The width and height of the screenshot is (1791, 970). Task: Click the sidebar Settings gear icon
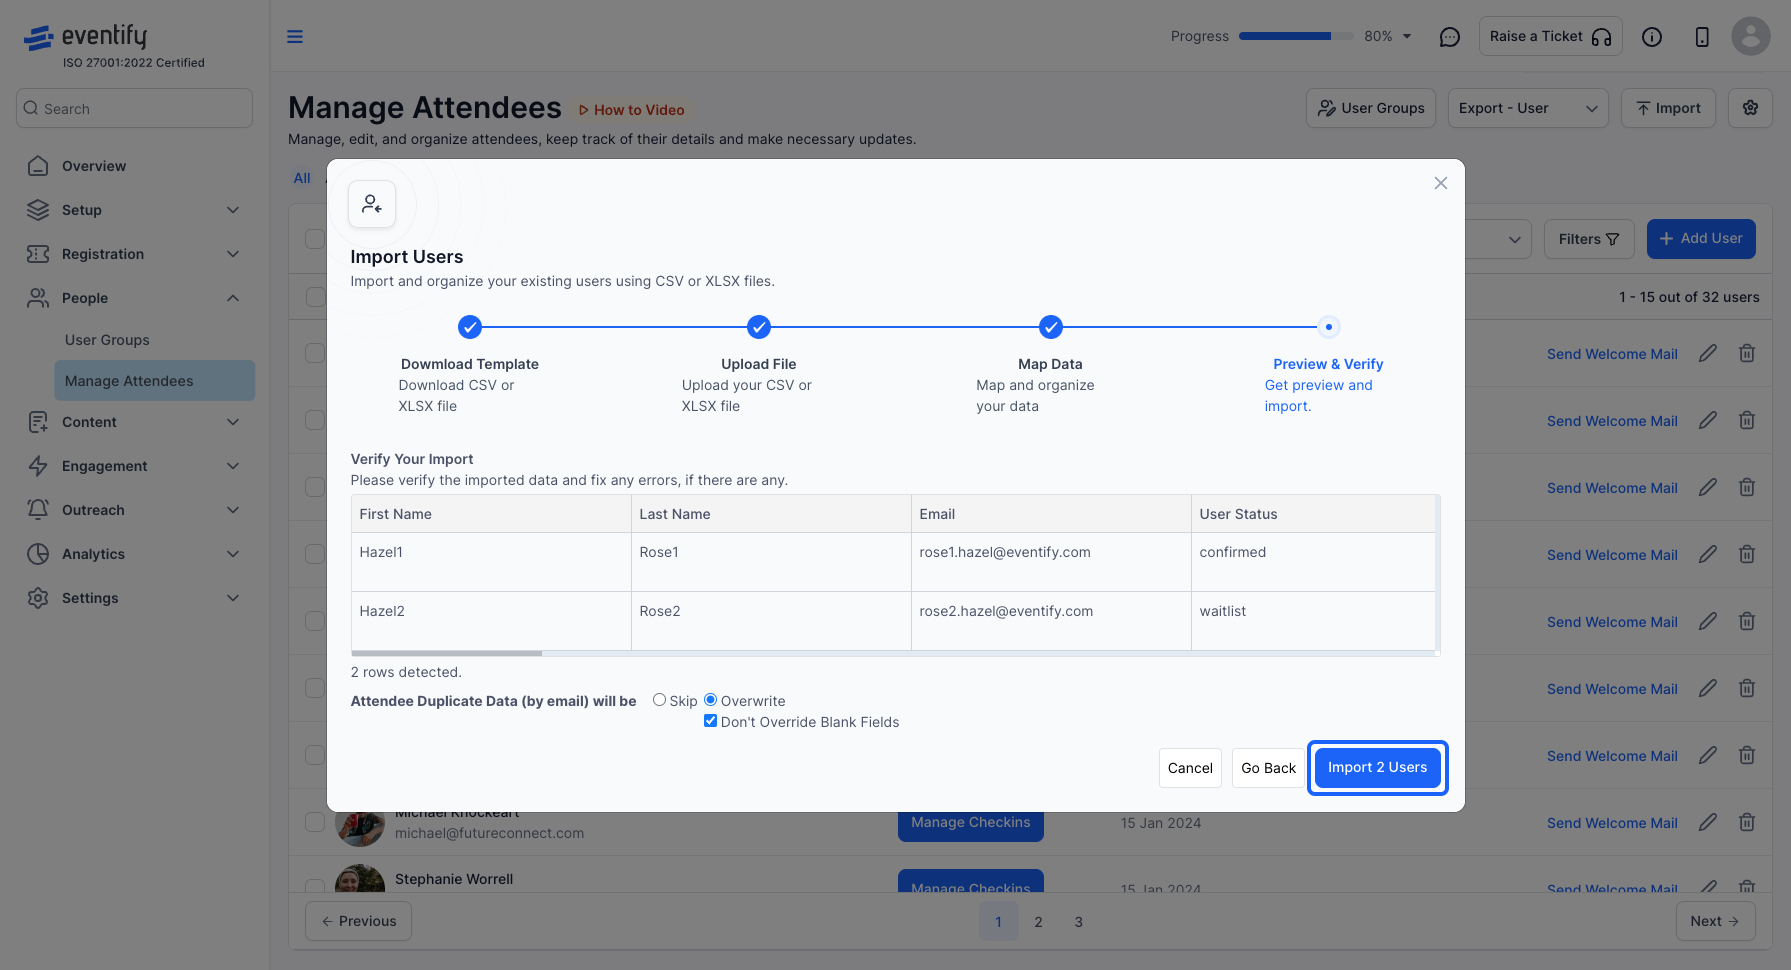pos(38,598)
